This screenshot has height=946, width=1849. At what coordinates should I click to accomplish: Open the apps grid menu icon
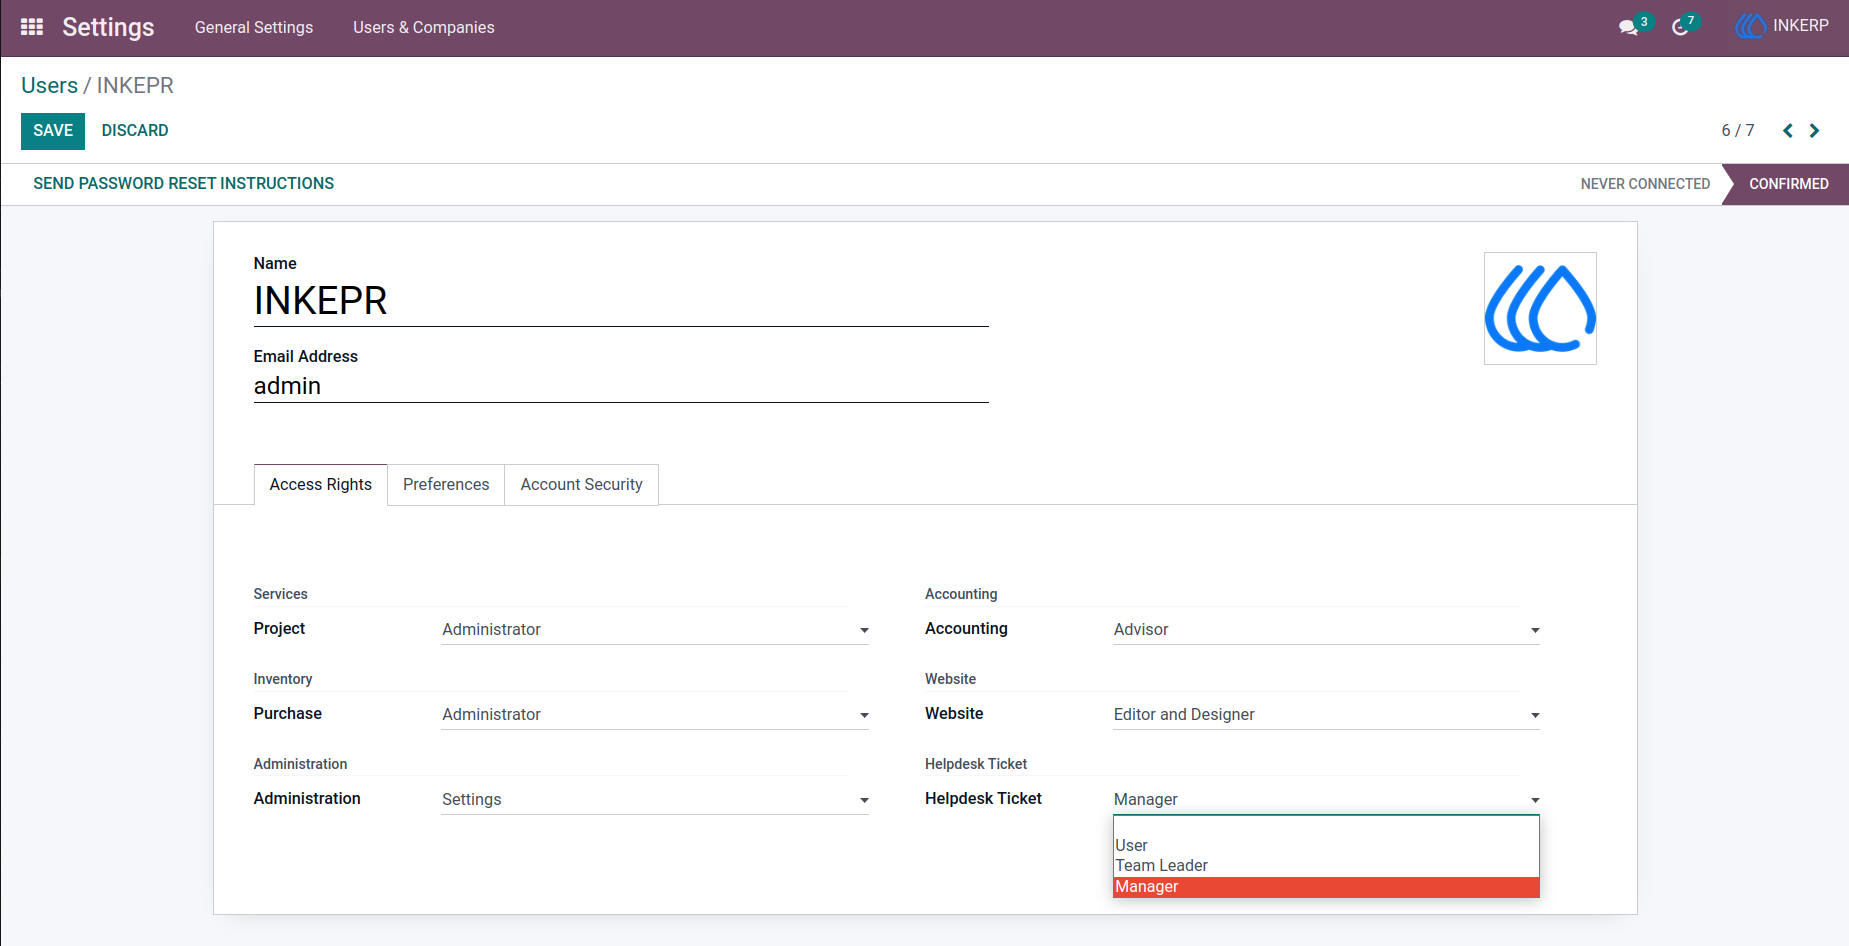[32, 27]
